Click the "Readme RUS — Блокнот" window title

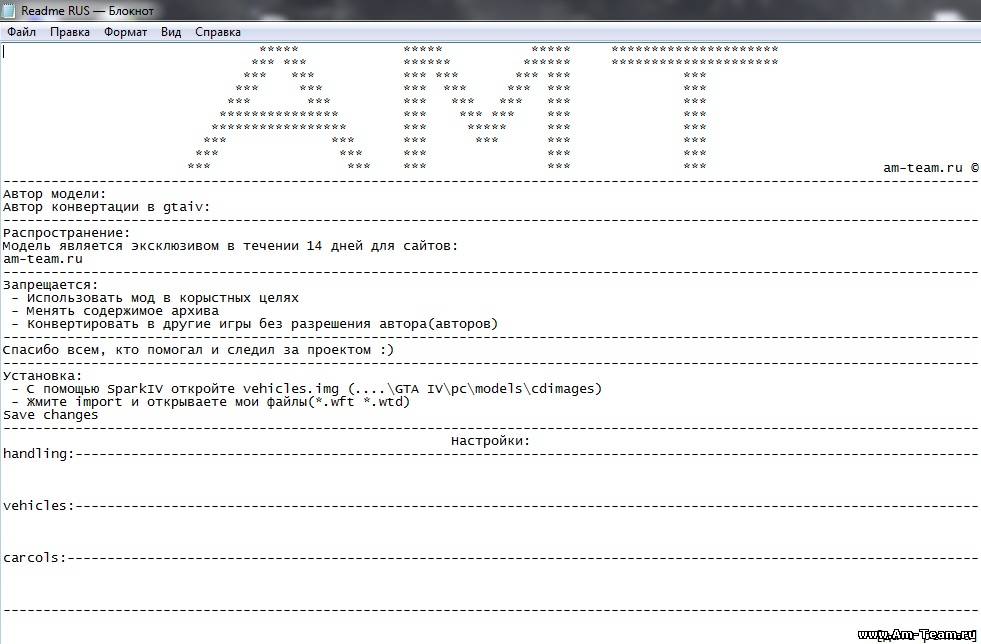pos(88,11)
